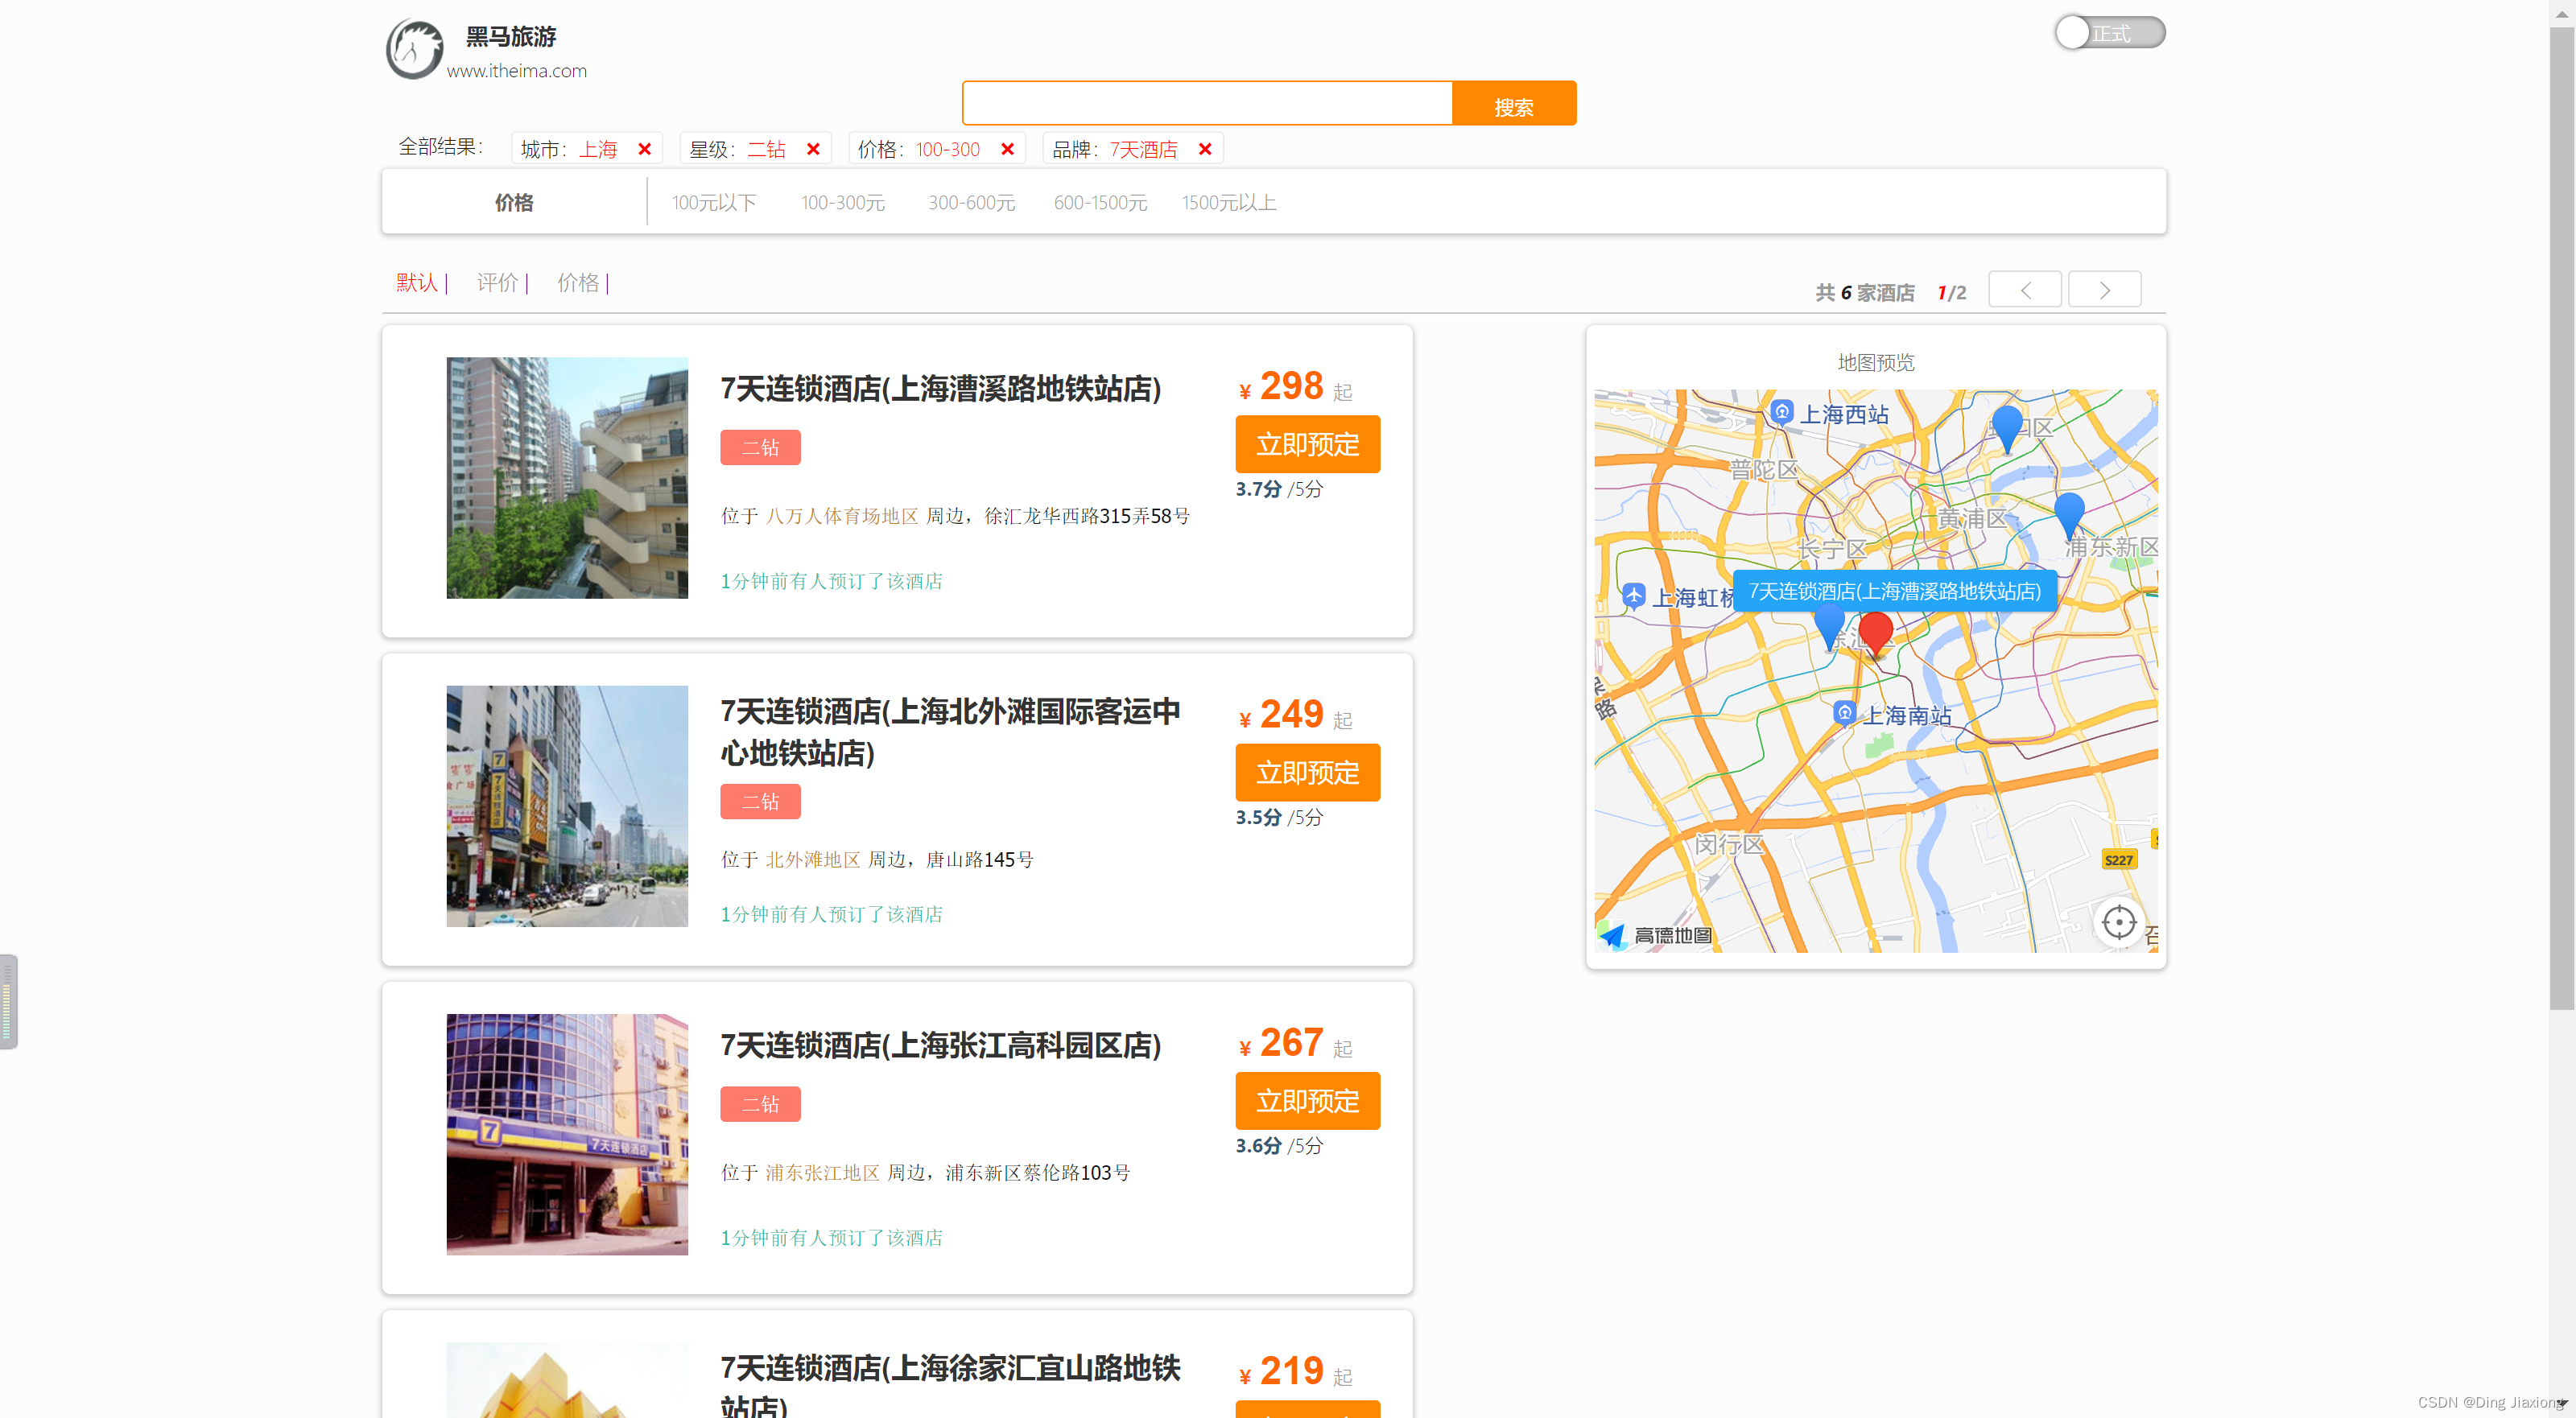Remove the 城市 上海 filter tag
Image resolution: width=2576 pixels, height=1418 pixels.
point(645,149)
